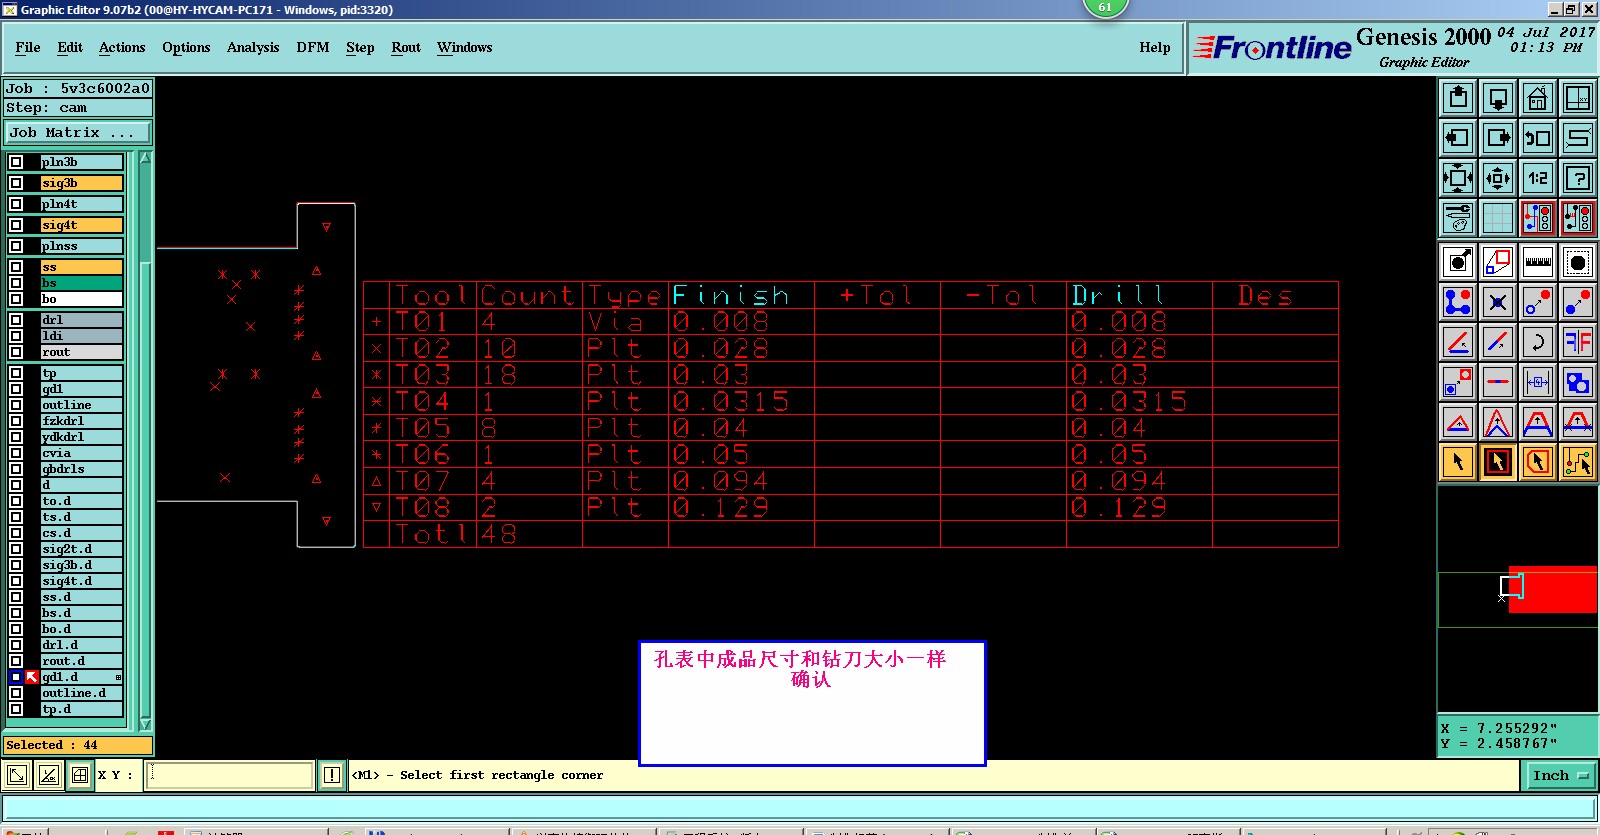Click the home view icon
This screenshot has height=835, width=1600.
click(1538, 98)
